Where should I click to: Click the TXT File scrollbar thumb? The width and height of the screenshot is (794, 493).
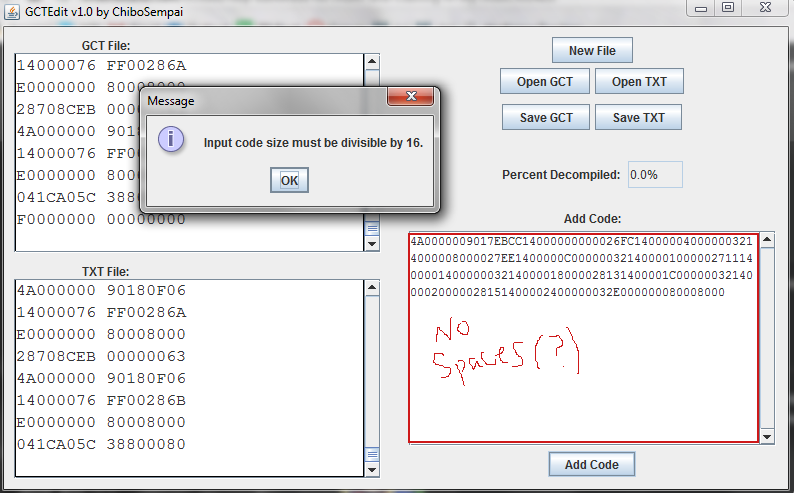click(x=372, y=454)
